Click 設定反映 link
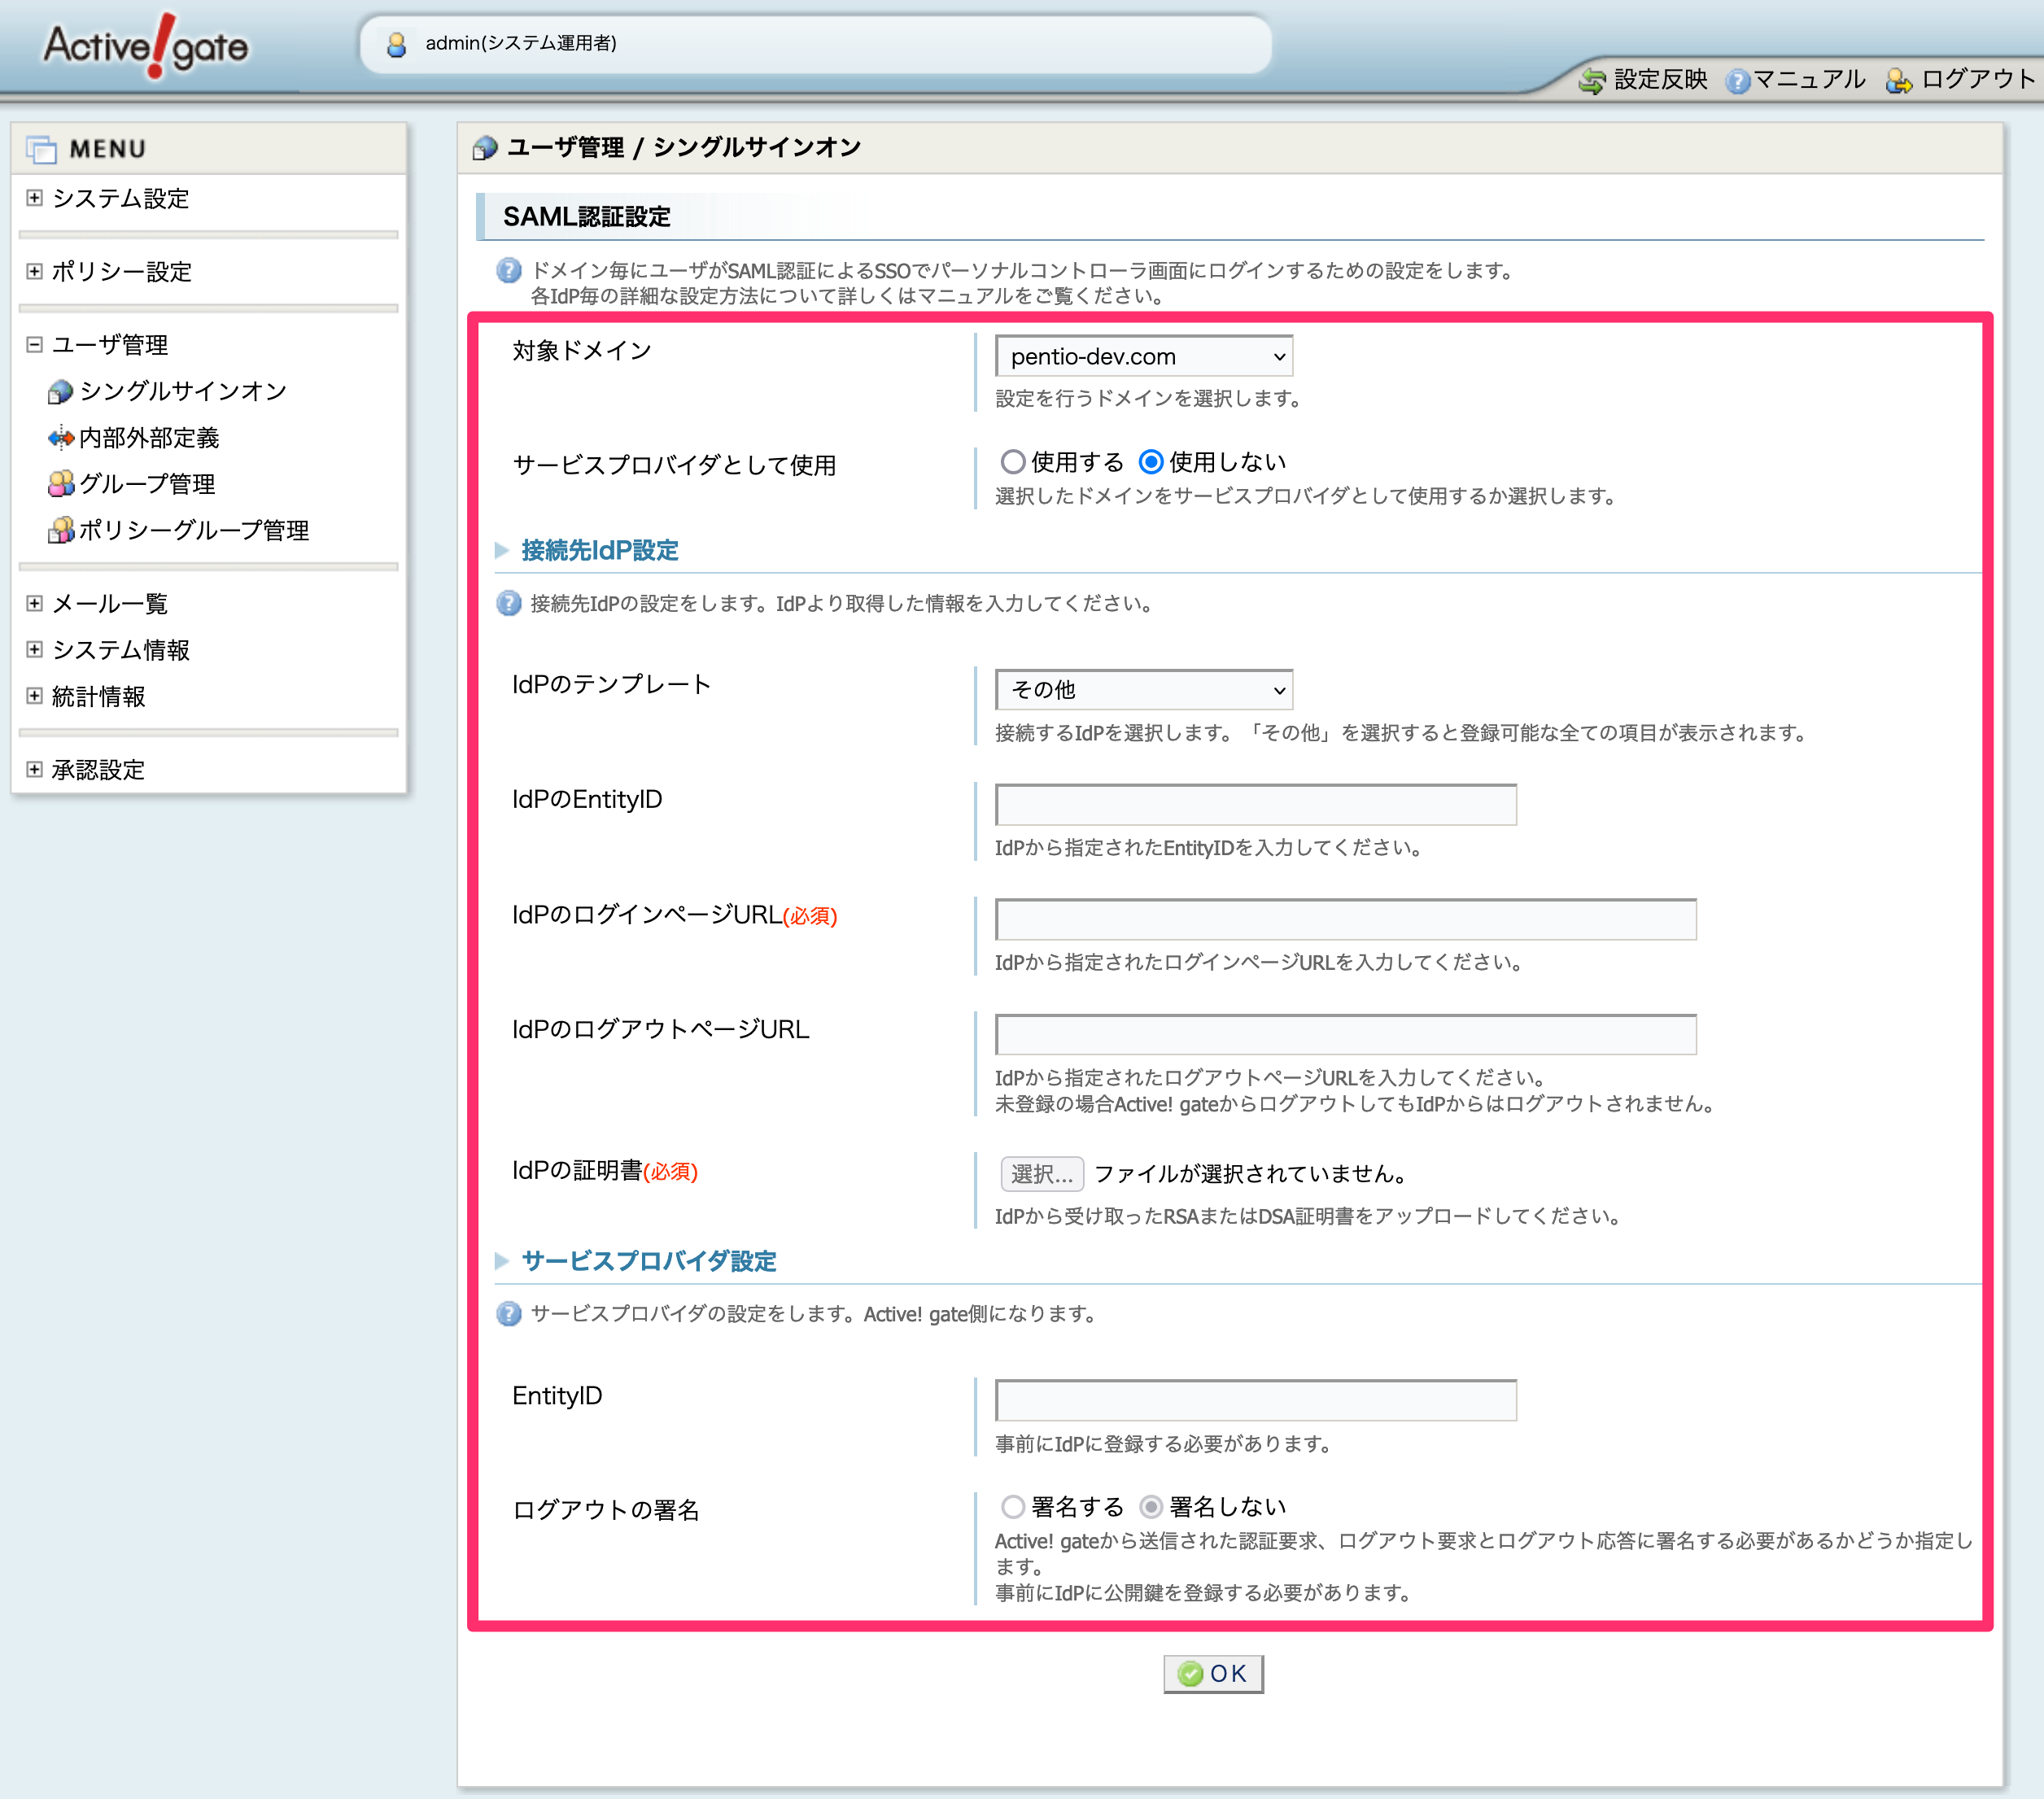The height and width of the screenshot is (1799, 2044). point(1660,80)
